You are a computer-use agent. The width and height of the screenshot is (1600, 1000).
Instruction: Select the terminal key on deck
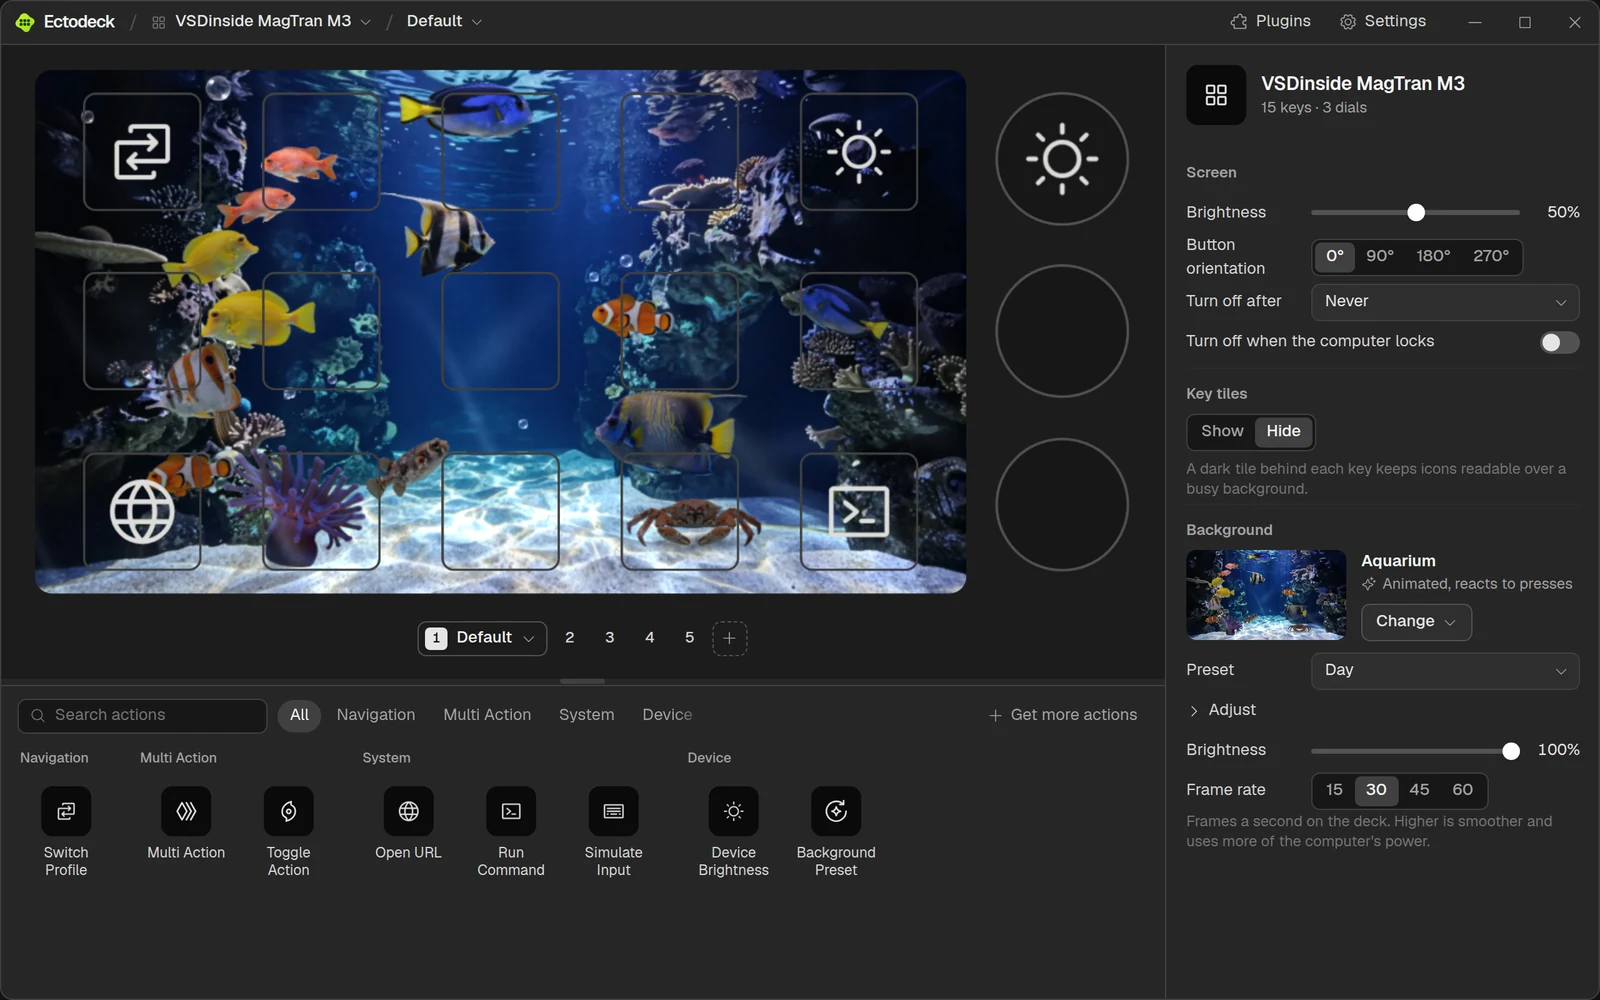[x=859, y=511]
